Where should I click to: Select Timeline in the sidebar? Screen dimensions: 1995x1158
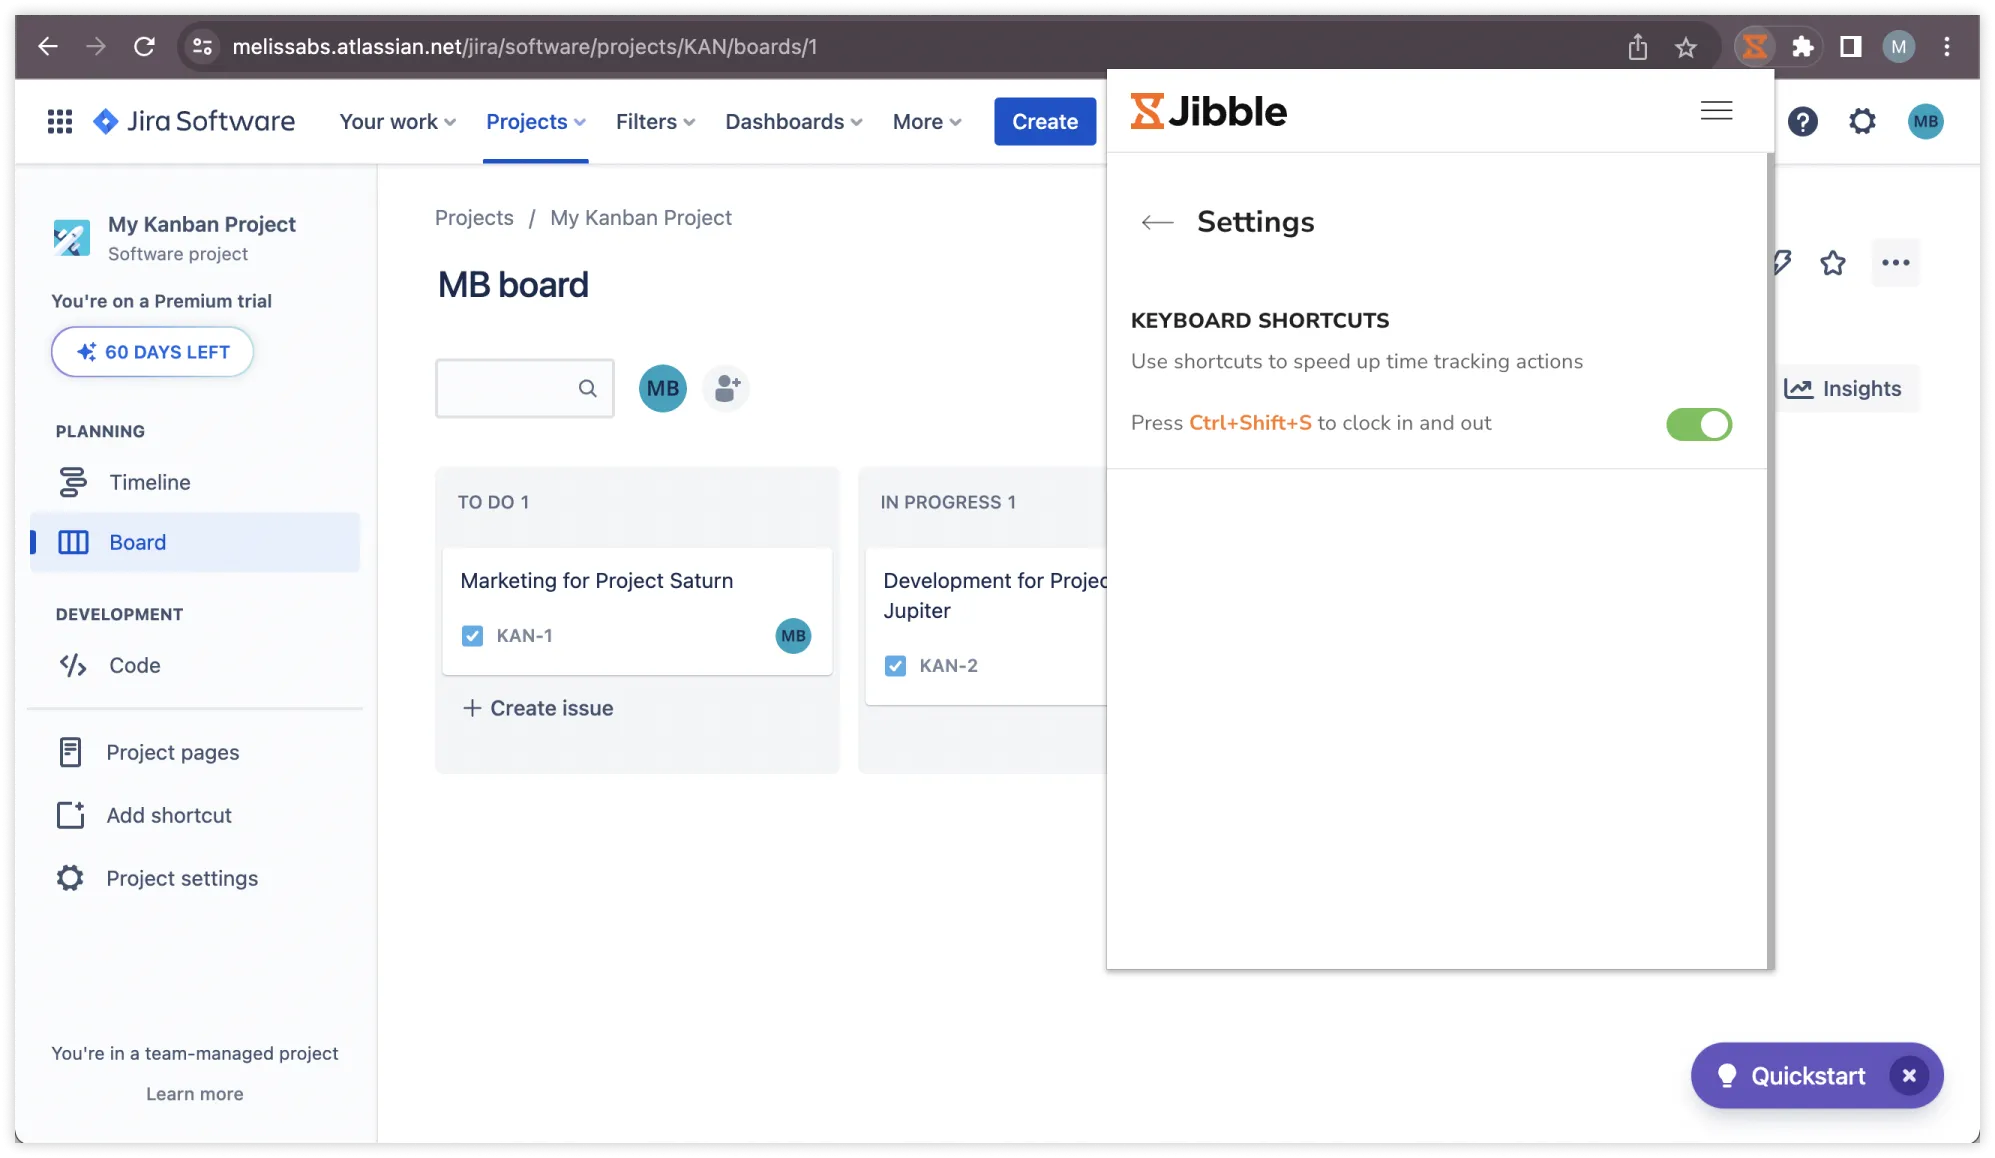[149, 482]
